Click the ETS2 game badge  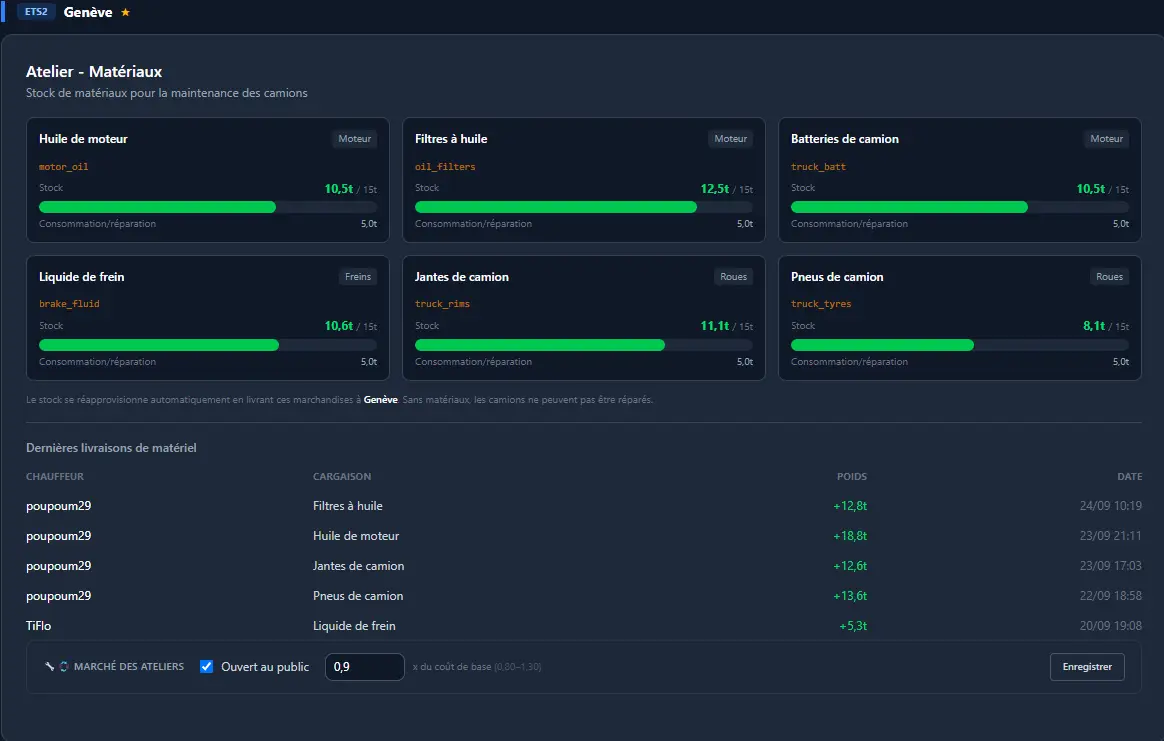36,12
